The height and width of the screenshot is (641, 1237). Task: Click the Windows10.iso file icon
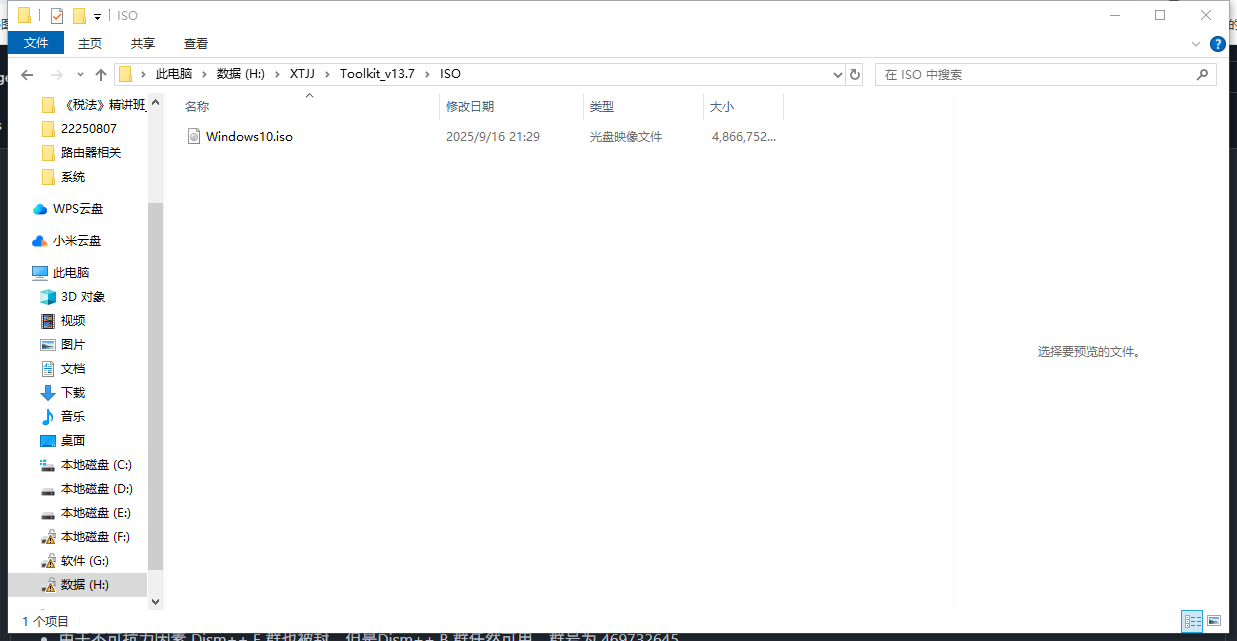(194, 137)
